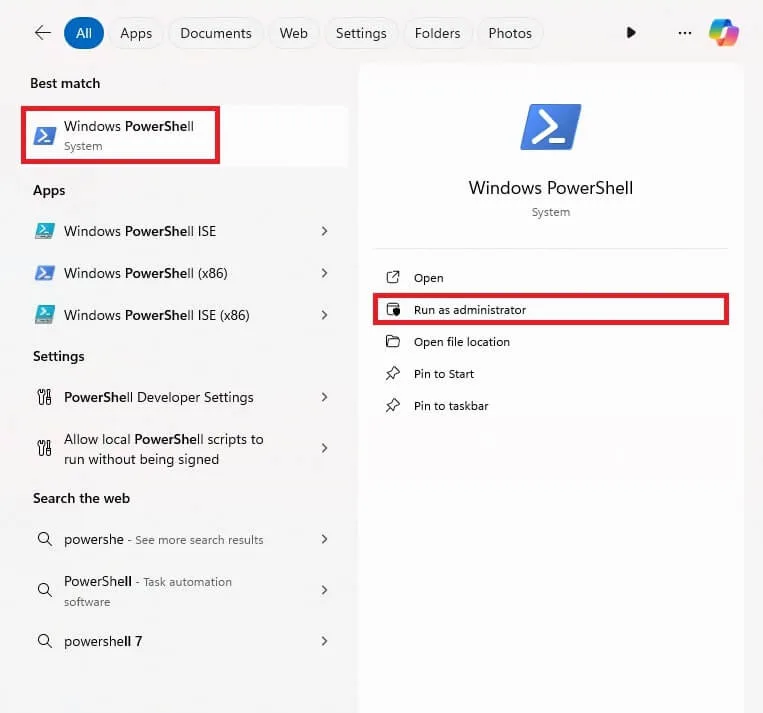This screenshot has width=763, height=713.
Task: Expand chevron for Windows PowerShell ISE
Action: click(x=325, y=231)
